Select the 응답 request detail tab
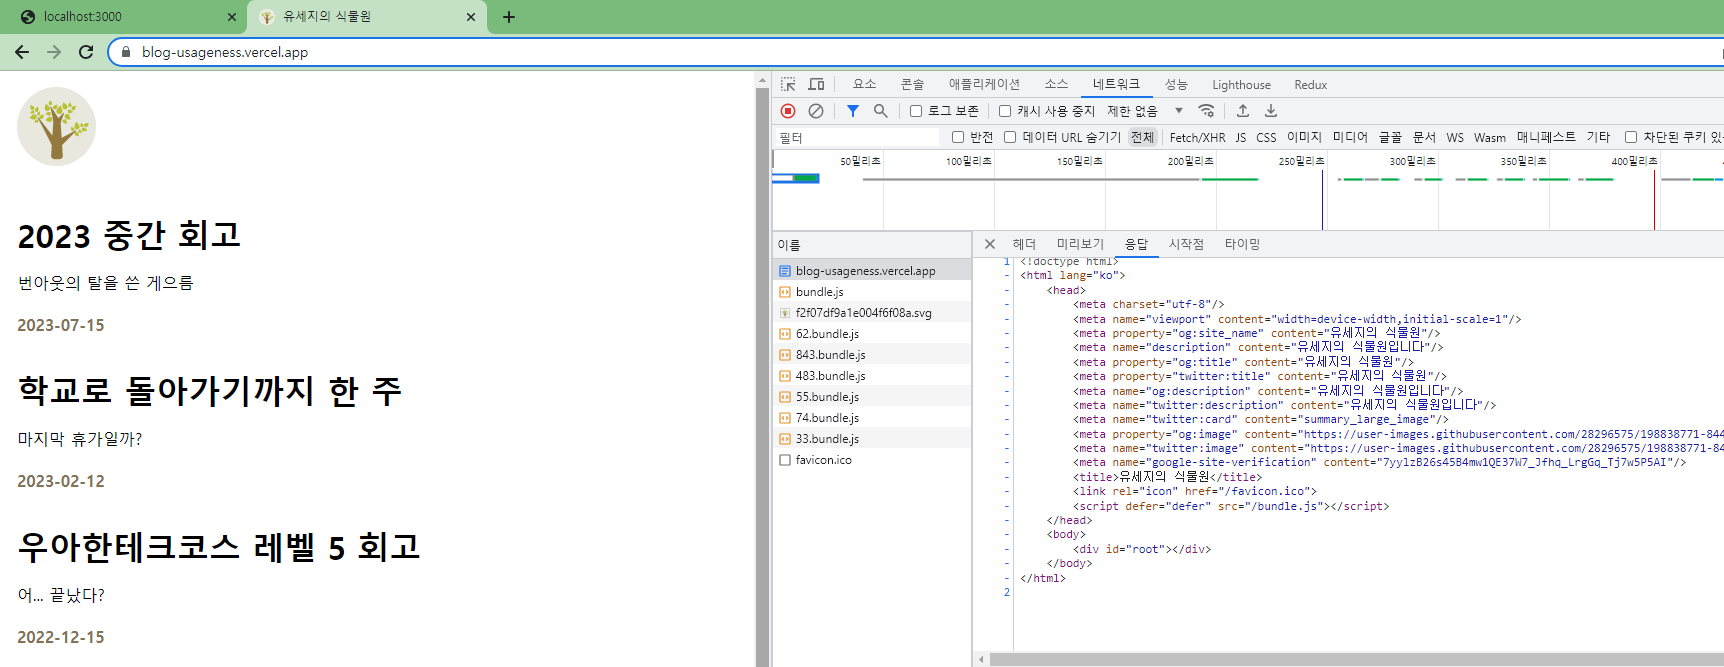1724x667 pixels. (1136, 244)
